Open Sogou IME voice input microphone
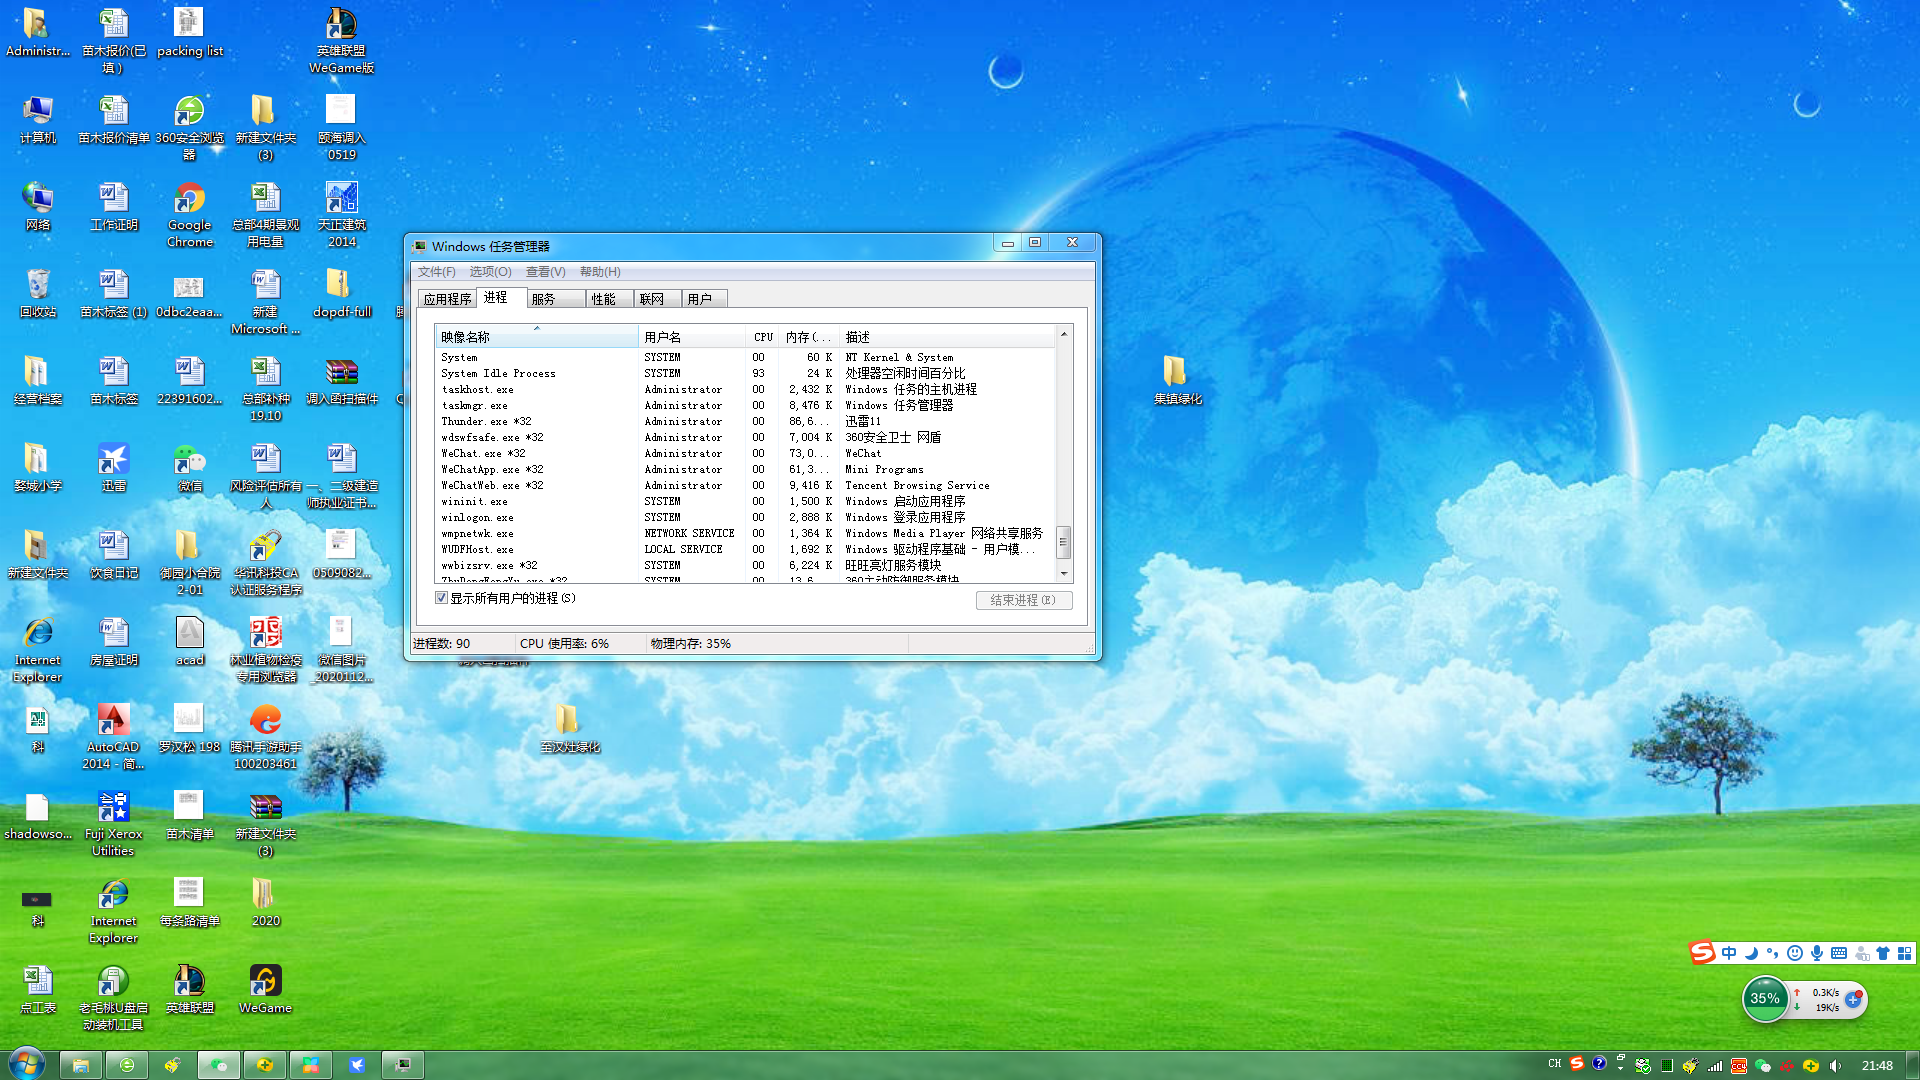This screenshot has width=1920, height=1080. click(x=1816, y=953)
